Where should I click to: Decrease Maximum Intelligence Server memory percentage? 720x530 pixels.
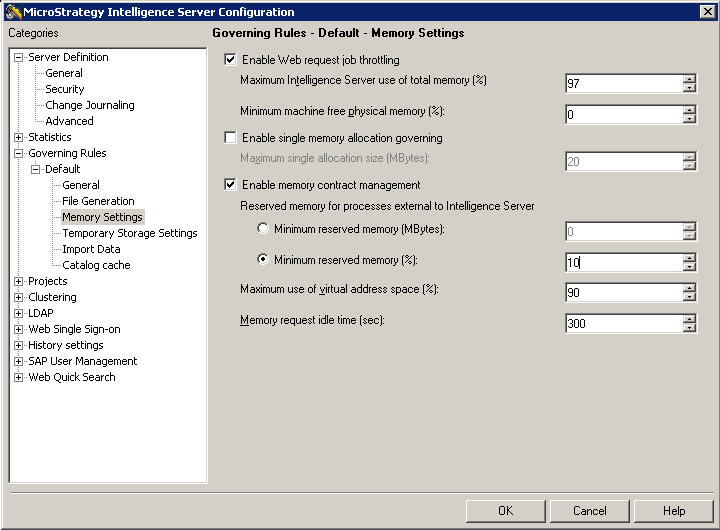tap(689, 88)
